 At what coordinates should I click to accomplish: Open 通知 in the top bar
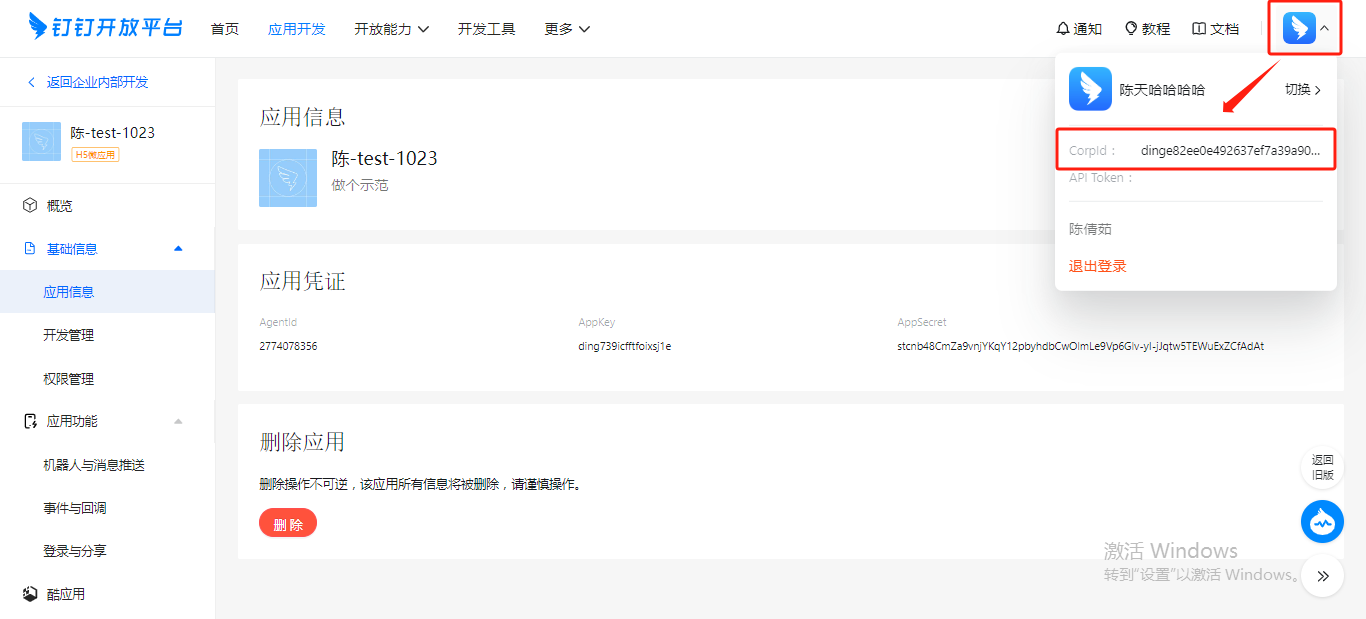click(1088, 29)
